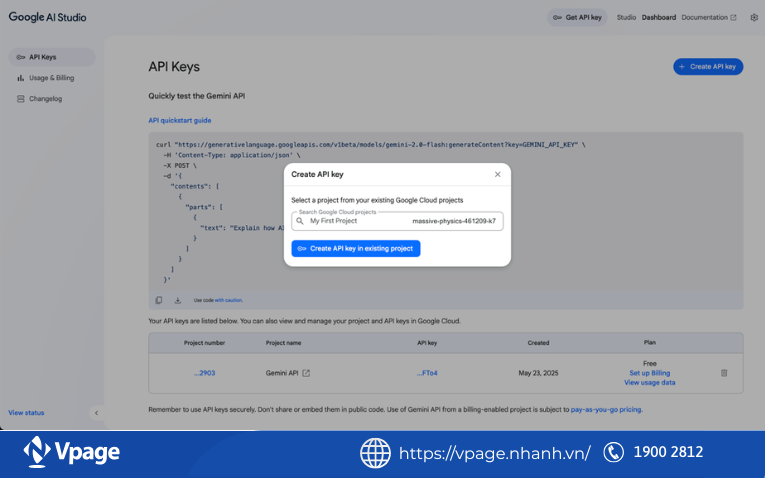
Task: Click the 'Project number' column header
Action: (x=204, y=343)
